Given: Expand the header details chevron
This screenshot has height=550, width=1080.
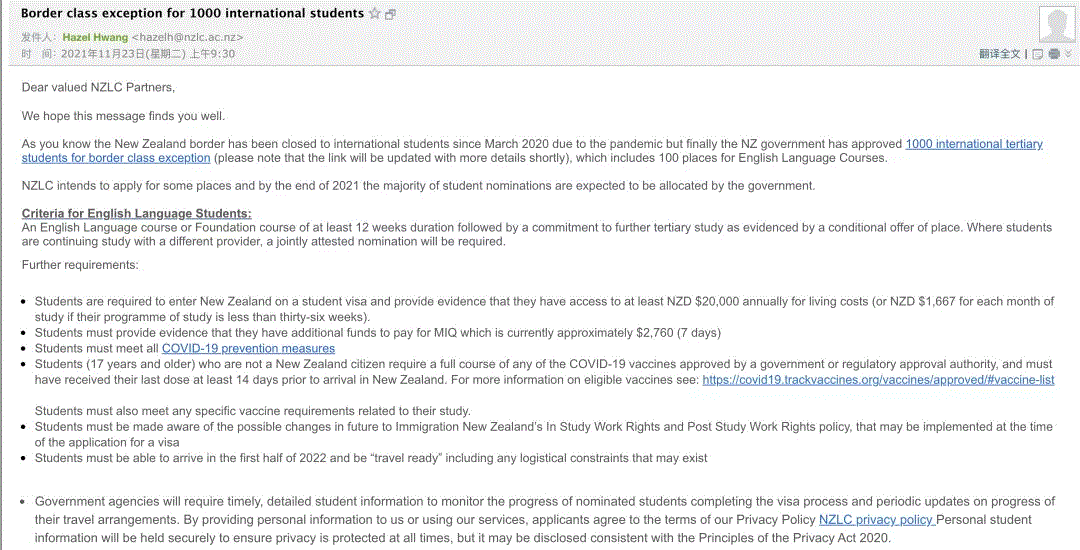Looking at the screenshot, I should [1069, 54].
